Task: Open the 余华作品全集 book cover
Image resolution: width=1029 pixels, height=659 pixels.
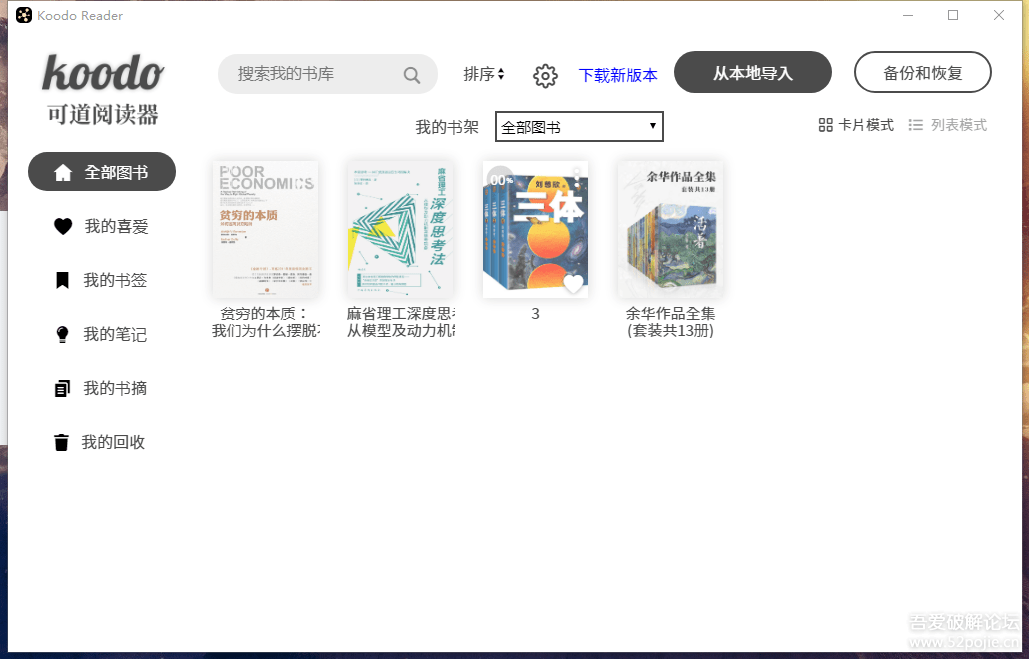Action: click(670, 229)
